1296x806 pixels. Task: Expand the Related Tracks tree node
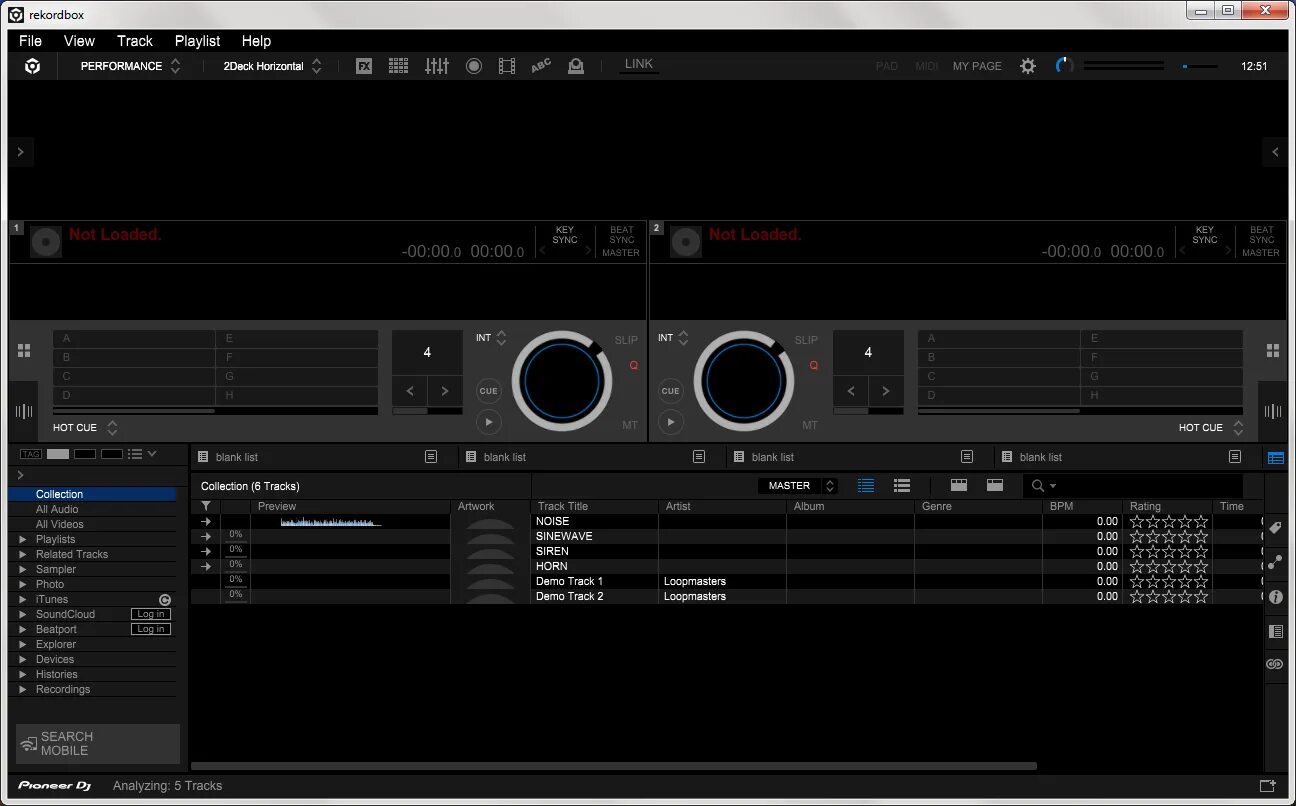tap(23, 554)
